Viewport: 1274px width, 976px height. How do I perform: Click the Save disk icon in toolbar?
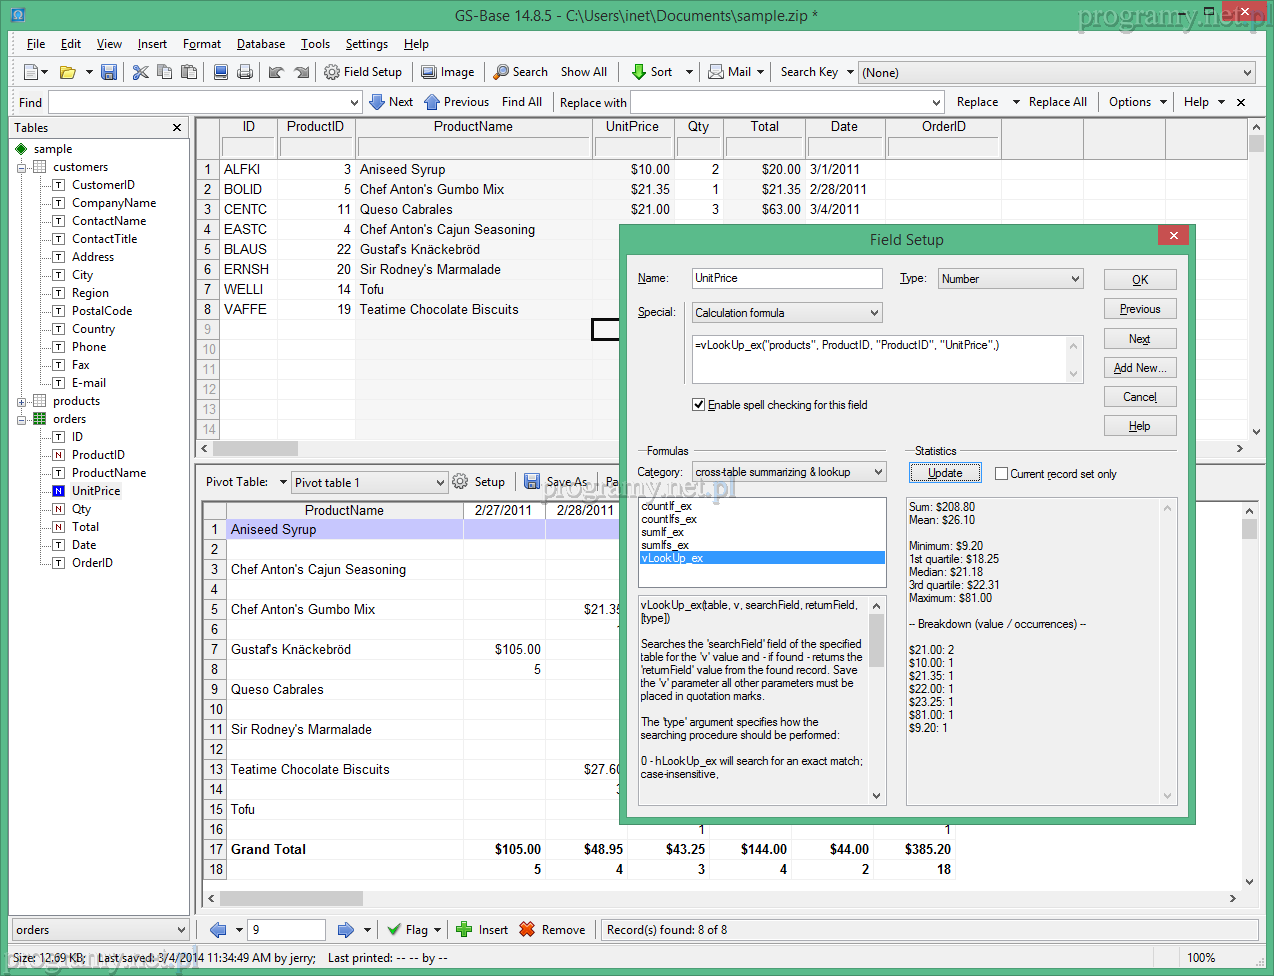click(109, 72)
